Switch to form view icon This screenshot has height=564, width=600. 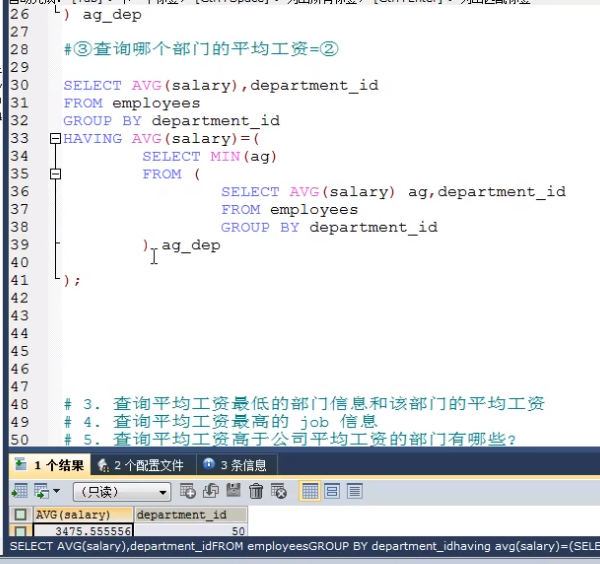pos(332,491)
